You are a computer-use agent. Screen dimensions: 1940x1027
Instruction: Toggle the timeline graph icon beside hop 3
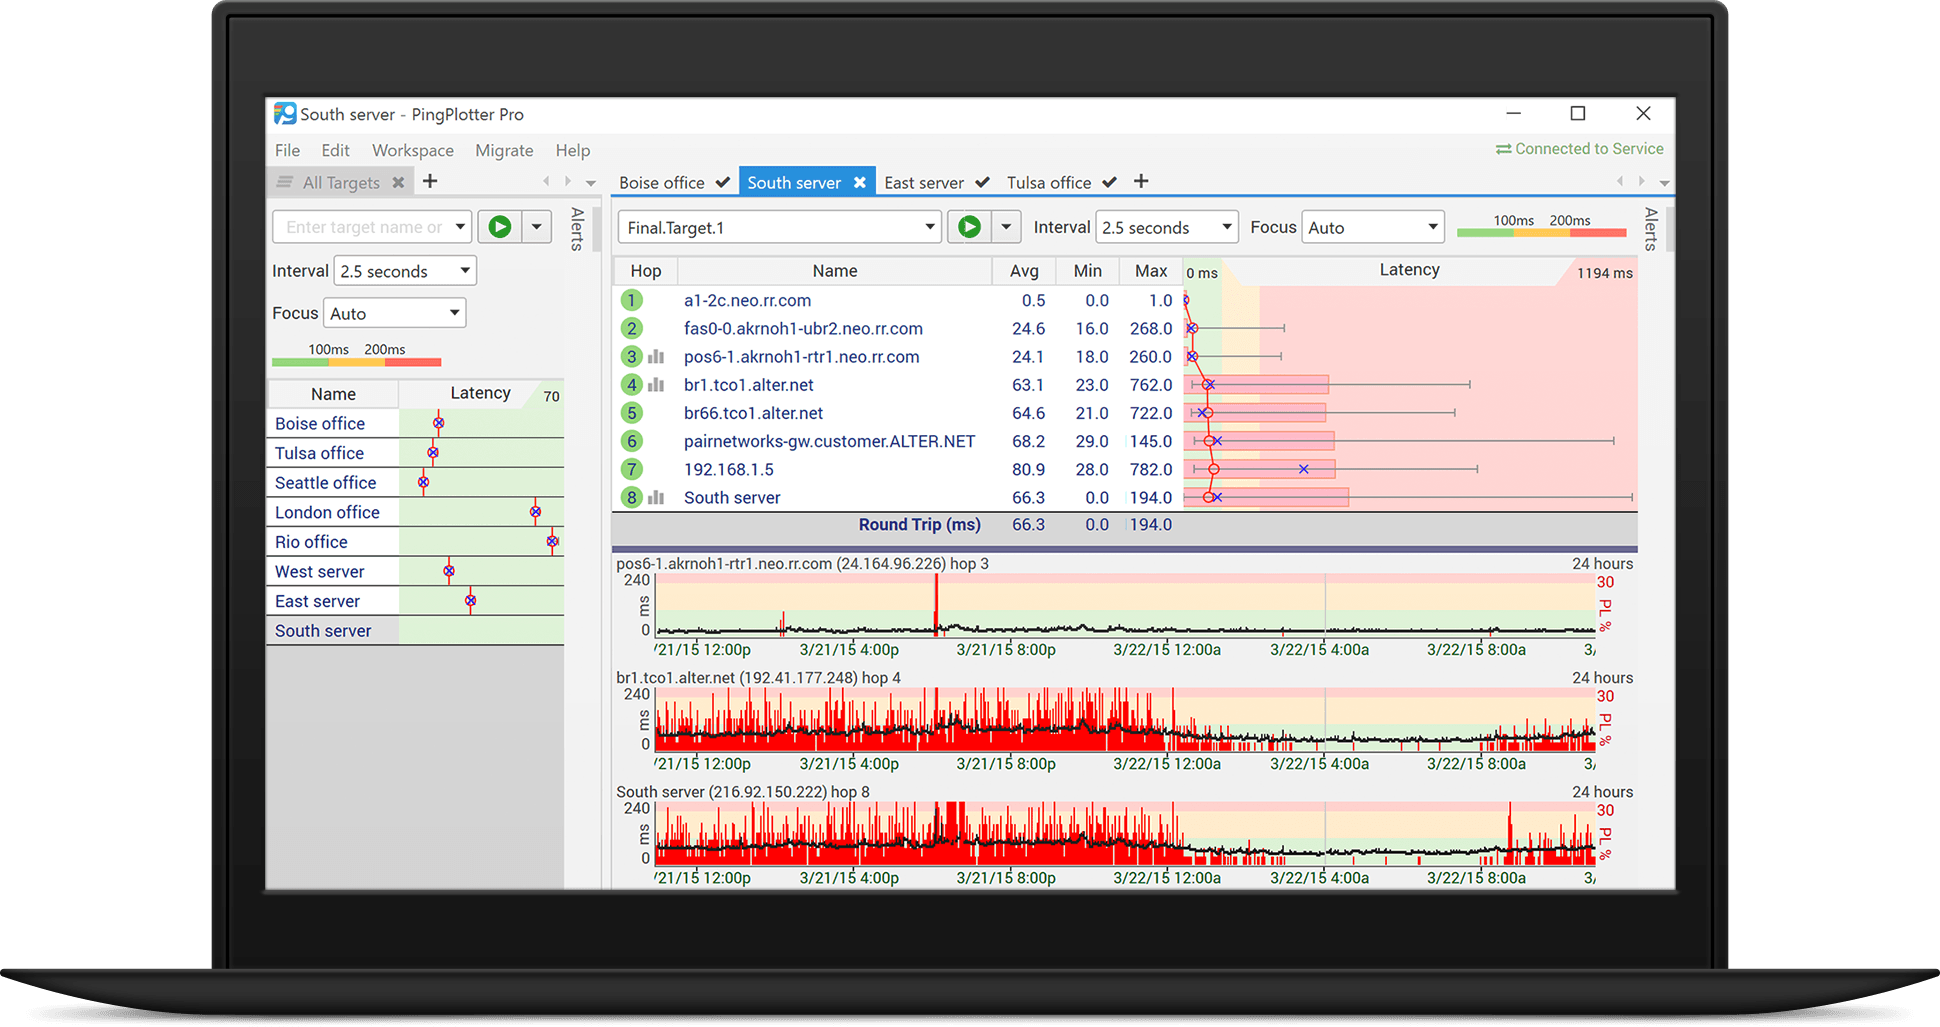[656, 357]
